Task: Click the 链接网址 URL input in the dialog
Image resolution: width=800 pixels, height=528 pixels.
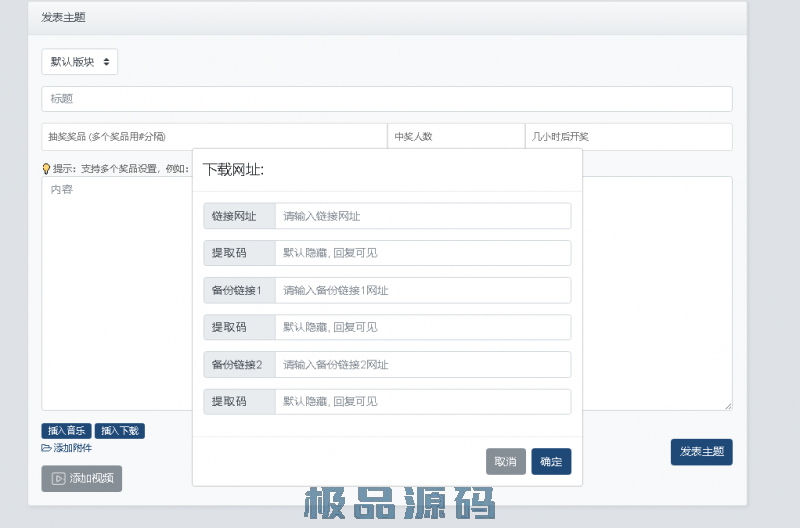Action: [422, 216]
